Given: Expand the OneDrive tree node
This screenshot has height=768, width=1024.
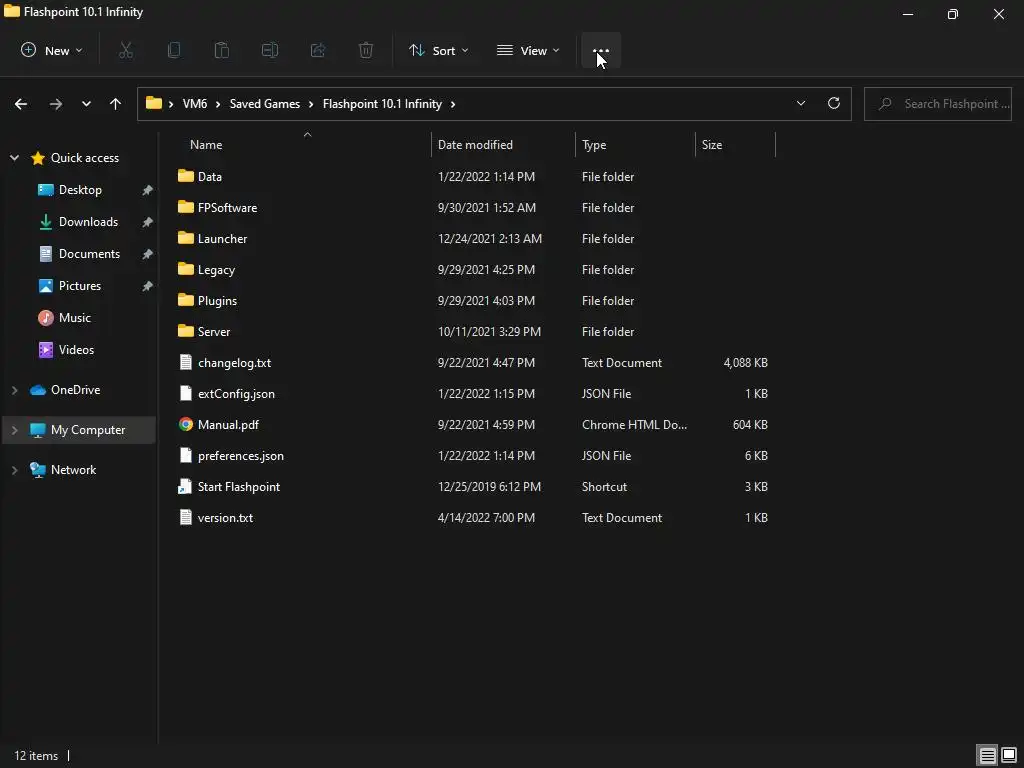Looking at the screenshot, I should pyautogui.click(x=14, y=390).
